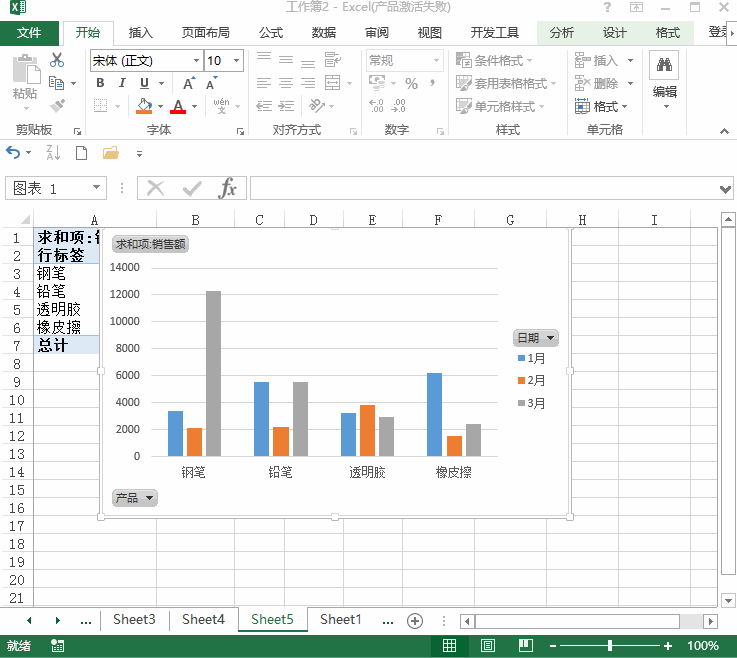The image size is (737, 658).
Task: Open 套用表格格式 table format button
Action: (x=506, y=84)
